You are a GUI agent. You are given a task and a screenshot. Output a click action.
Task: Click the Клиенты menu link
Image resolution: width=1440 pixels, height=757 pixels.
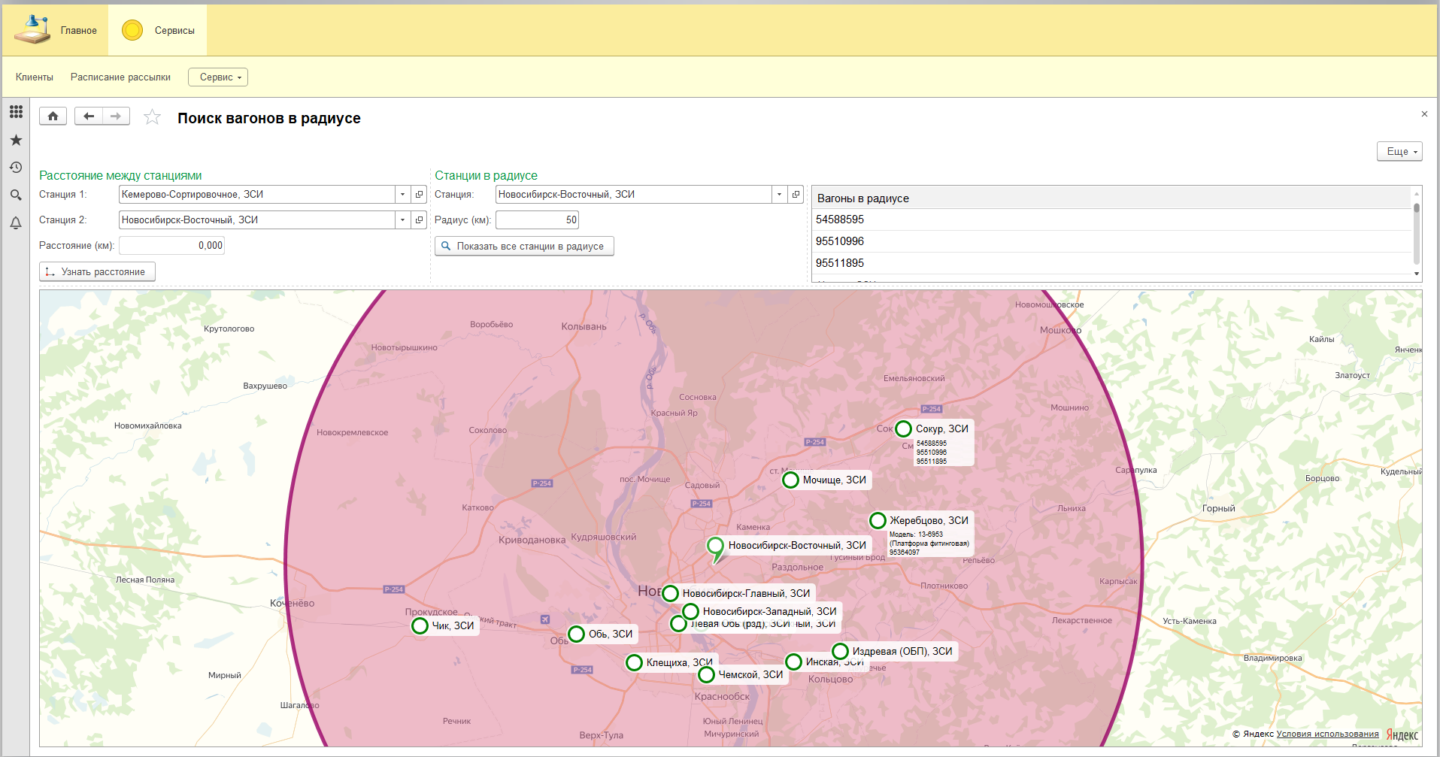pyautogui.click(x=34, y=77)
